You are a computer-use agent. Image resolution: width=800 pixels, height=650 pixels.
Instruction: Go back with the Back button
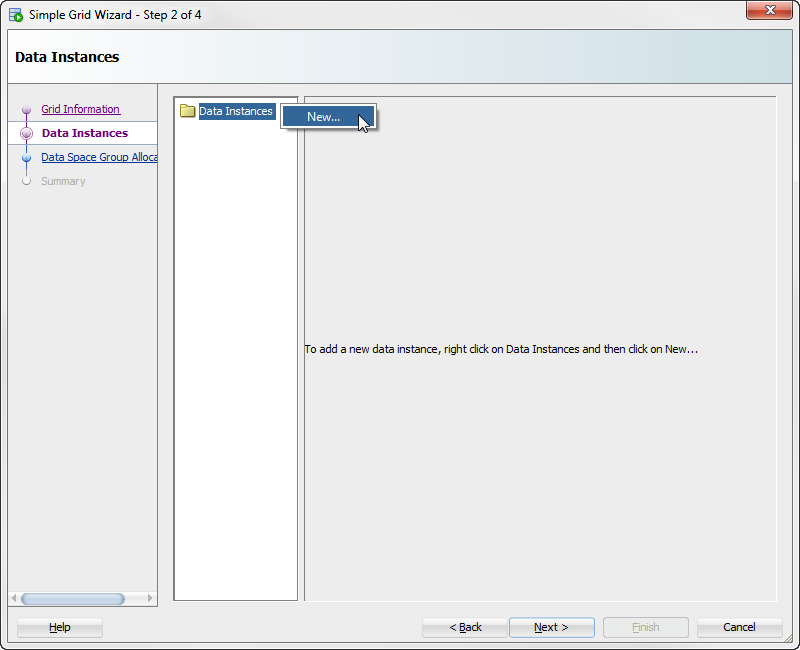pyautogui.click(x=465, y=627)
